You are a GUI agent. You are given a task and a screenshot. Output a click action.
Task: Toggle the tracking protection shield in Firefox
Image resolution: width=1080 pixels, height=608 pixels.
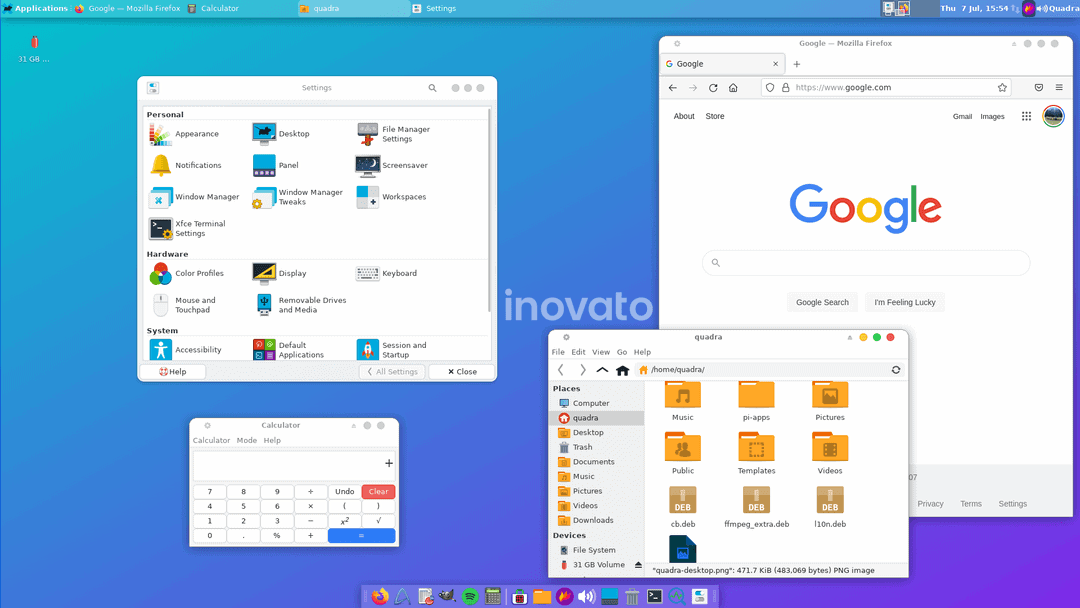click(769, 87)
